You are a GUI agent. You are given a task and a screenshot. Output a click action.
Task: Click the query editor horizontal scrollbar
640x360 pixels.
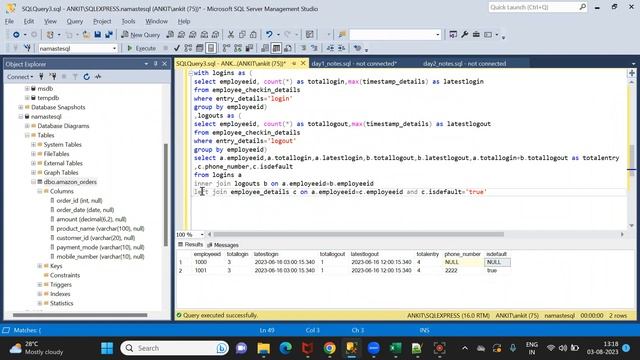click(x=358, y=234)
